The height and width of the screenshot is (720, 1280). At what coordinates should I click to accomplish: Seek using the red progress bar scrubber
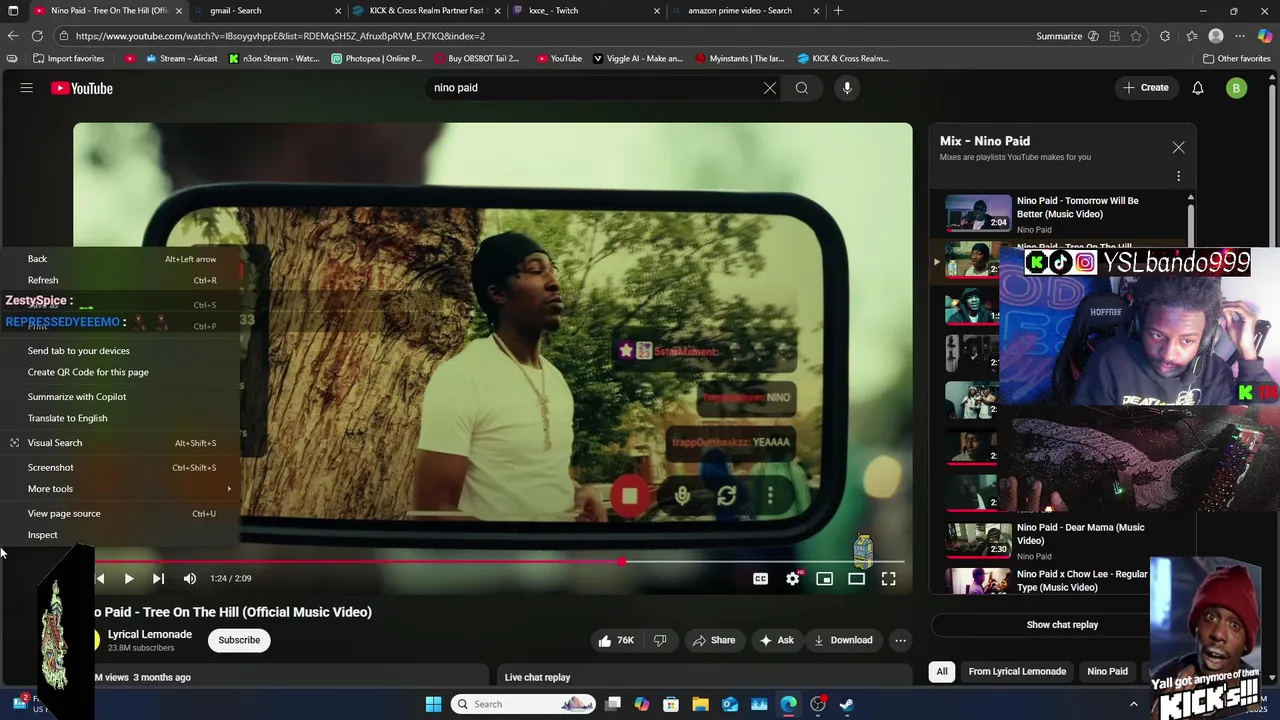(622, 562)
